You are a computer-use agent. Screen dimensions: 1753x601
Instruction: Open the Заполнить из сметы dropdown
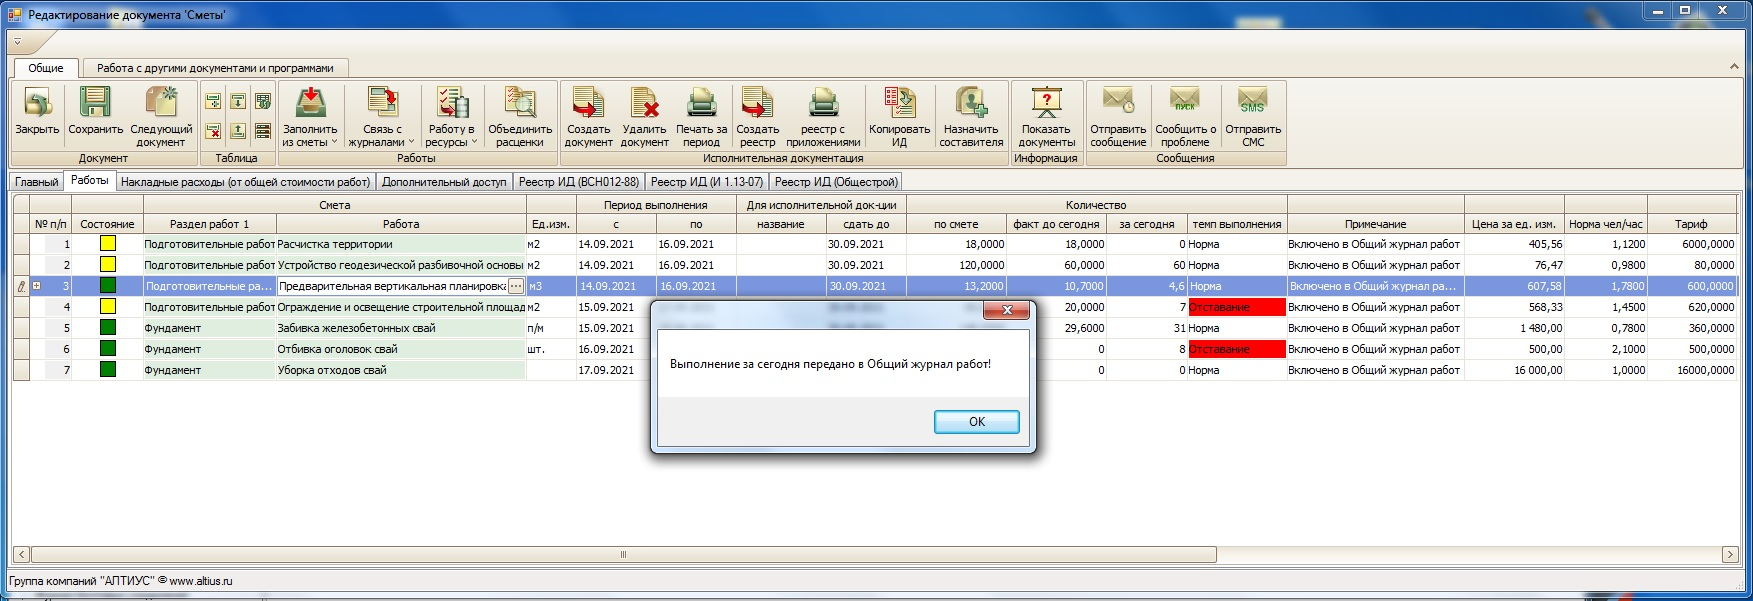click(310, 136)
